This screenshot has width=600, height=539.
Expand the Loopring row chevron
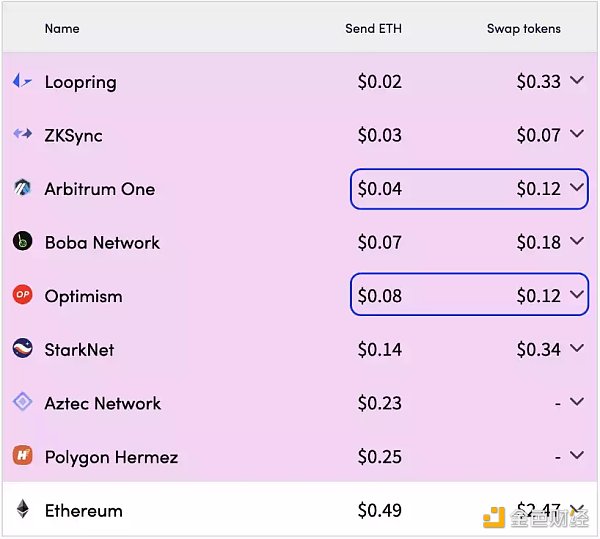click(x=577, y=80)
